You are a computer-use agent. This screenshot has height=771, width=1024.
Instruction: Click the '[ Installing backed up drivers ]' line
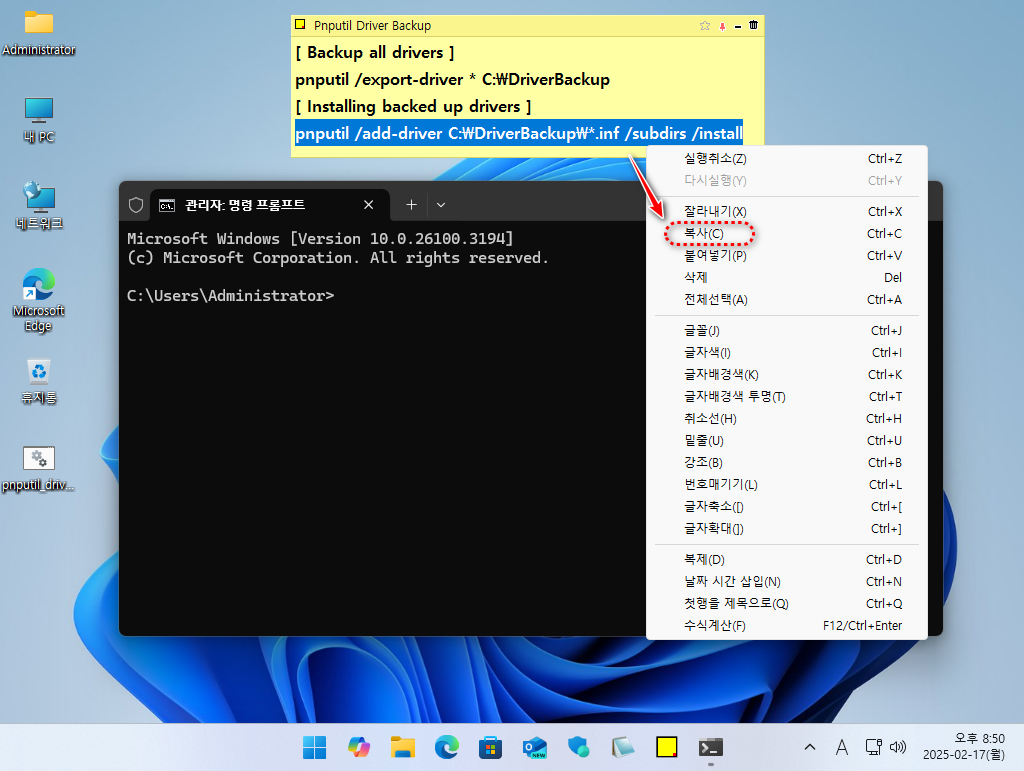tap(413, 106)
